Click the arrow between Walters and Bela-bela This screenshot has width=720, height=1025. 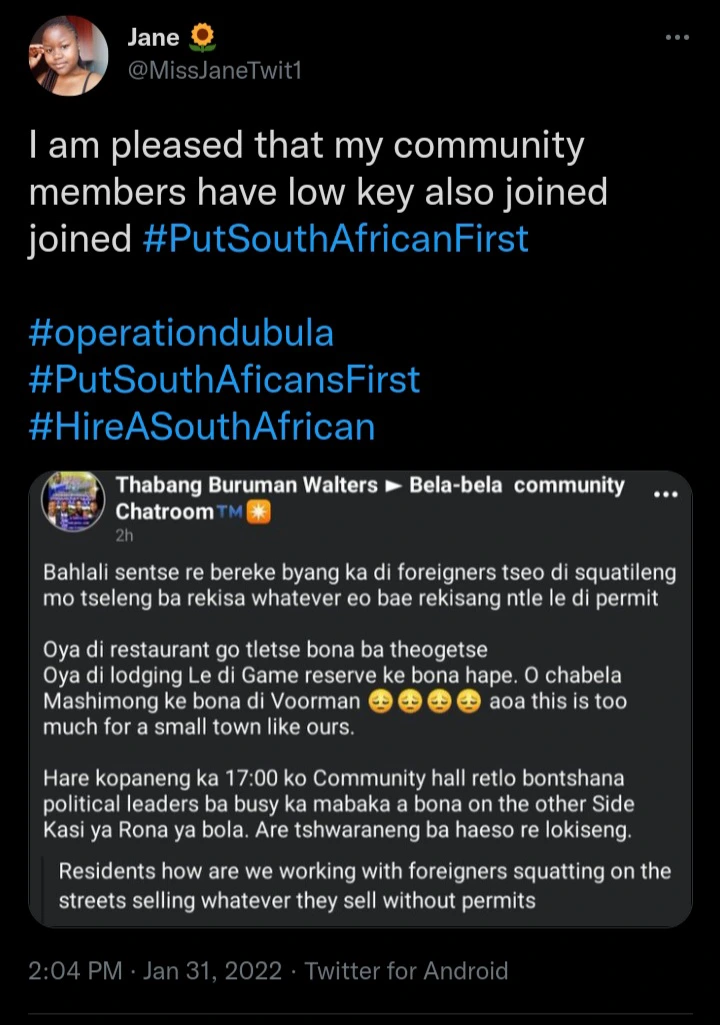393,486
